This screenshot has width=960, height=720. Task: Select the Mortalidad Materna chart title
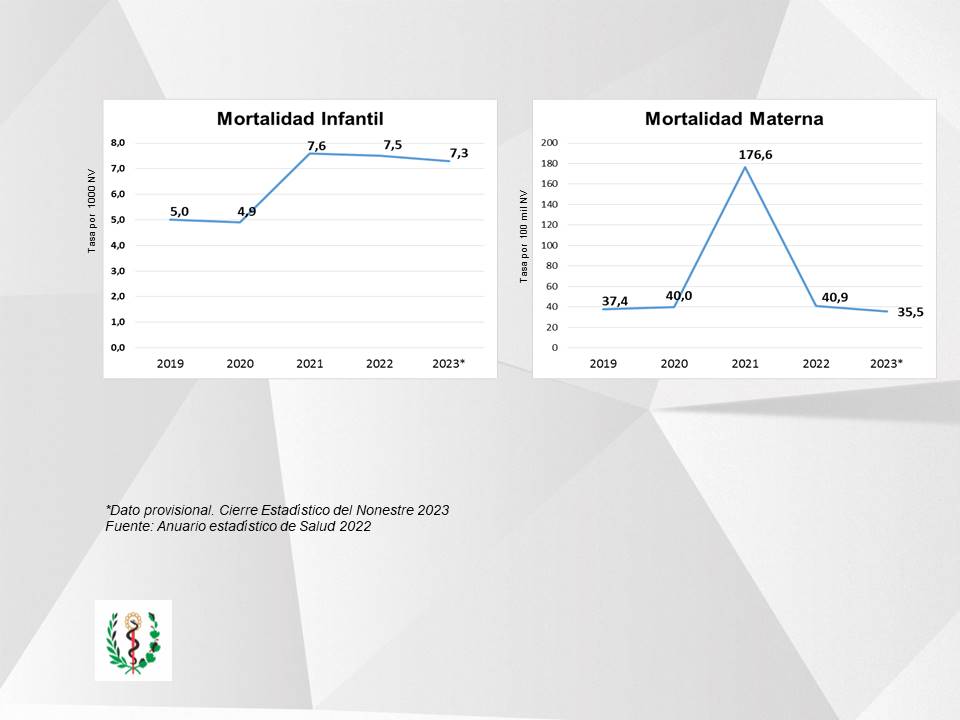[x=734, y=119]
